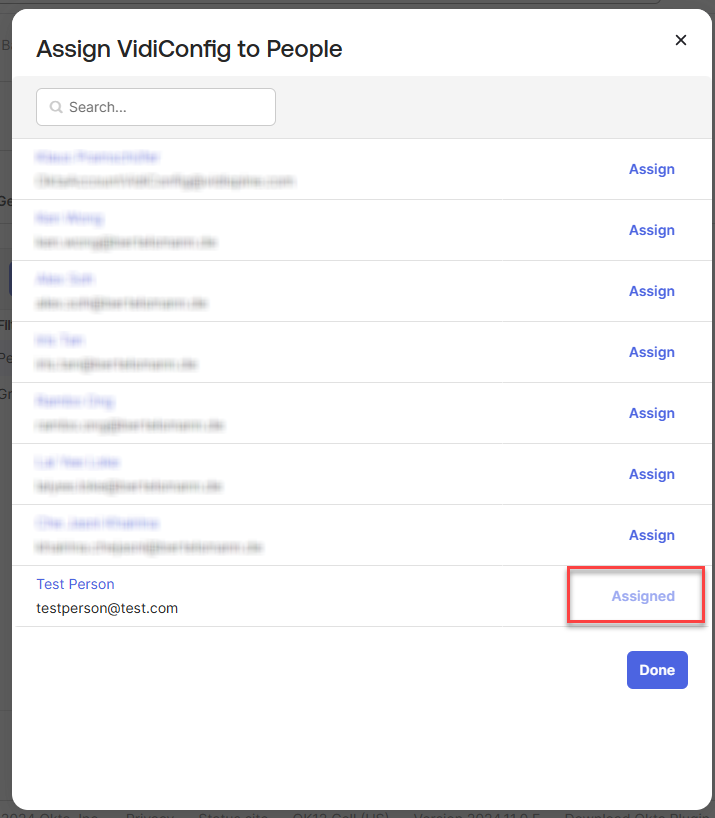Click the magnifier icon in the search box
Screen dimensions: 715x818
[x=56, y=107]
